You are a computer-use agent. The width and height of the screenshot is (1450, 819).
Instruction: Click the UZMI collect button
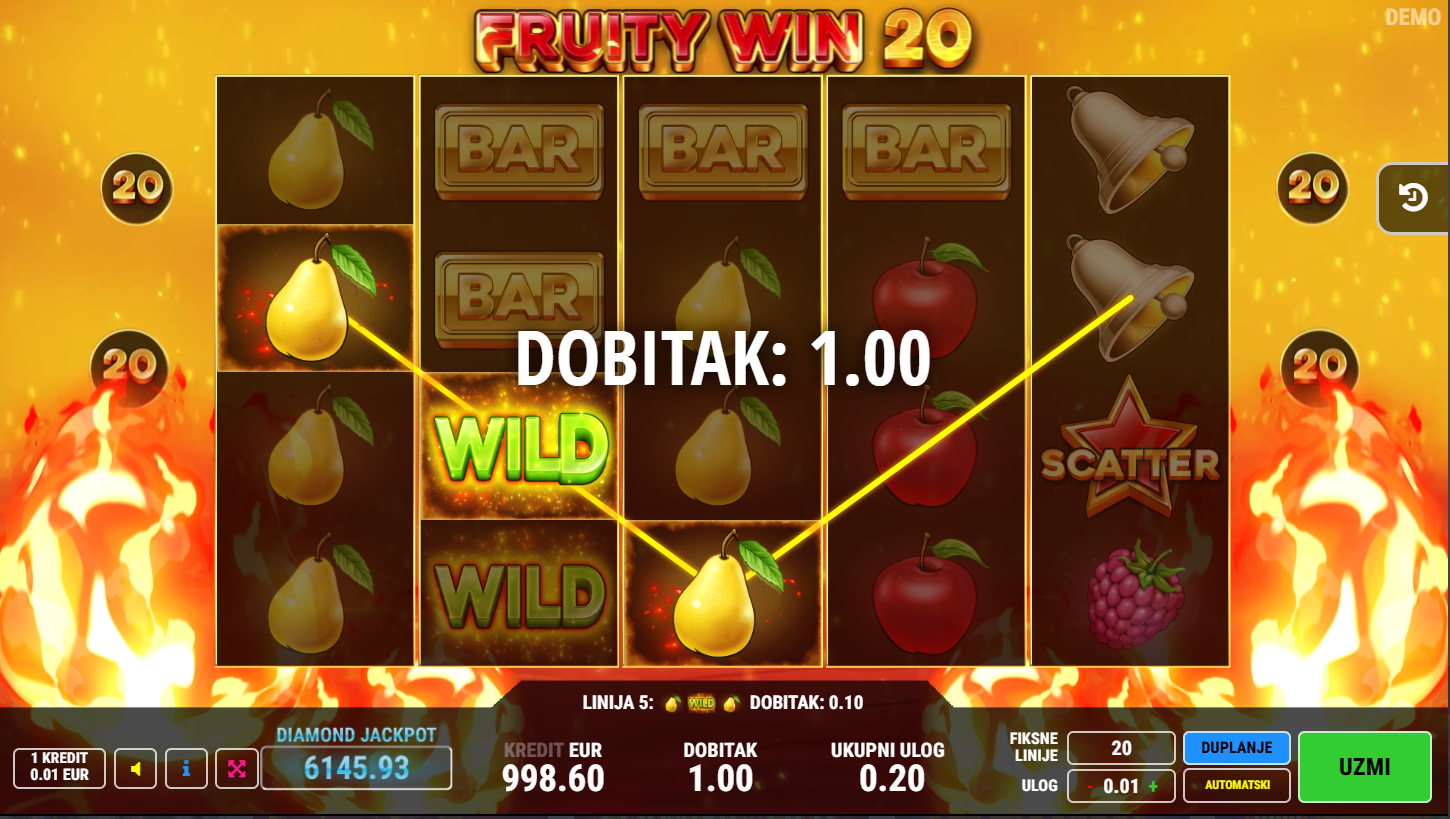(1365, 767)
